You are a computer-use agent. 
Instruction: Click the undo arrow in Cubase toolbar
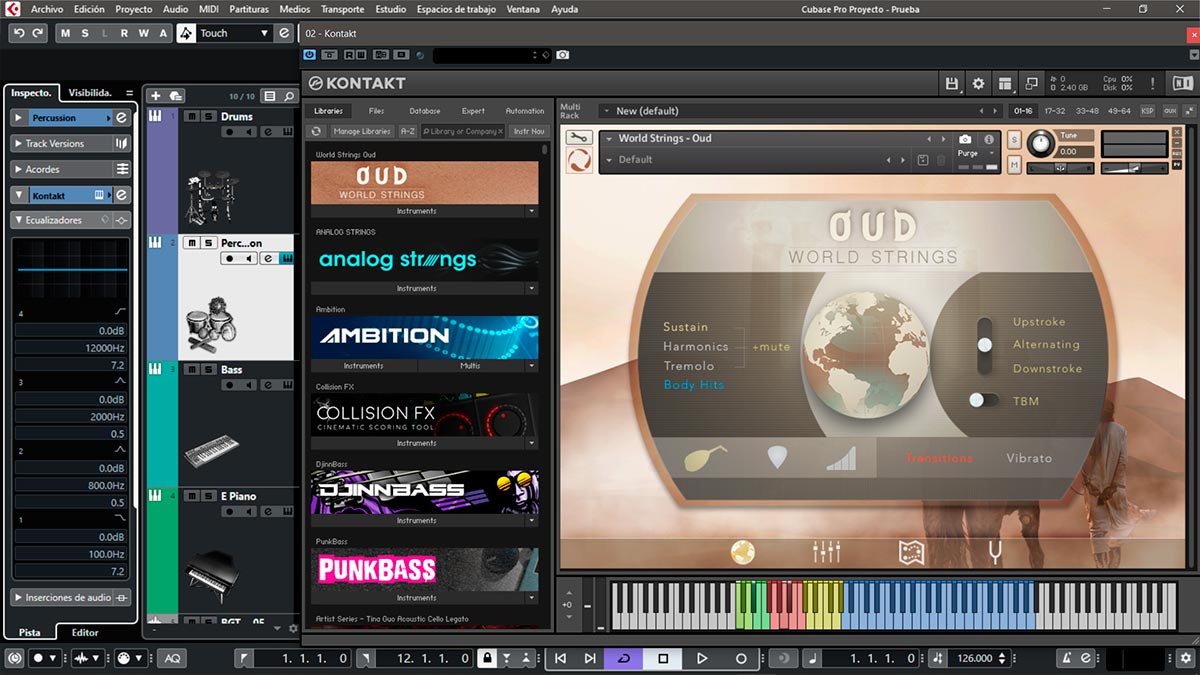point(19,33)
